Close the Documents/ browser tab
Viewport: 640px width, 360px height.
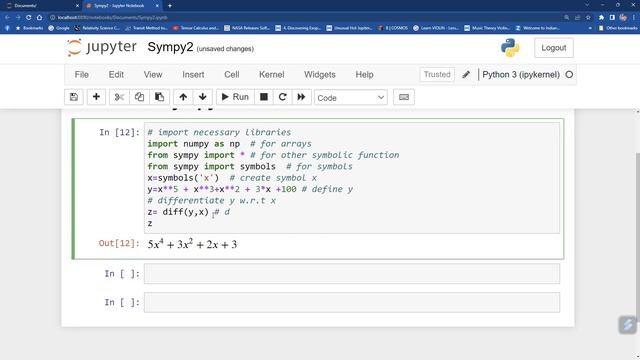77,6
